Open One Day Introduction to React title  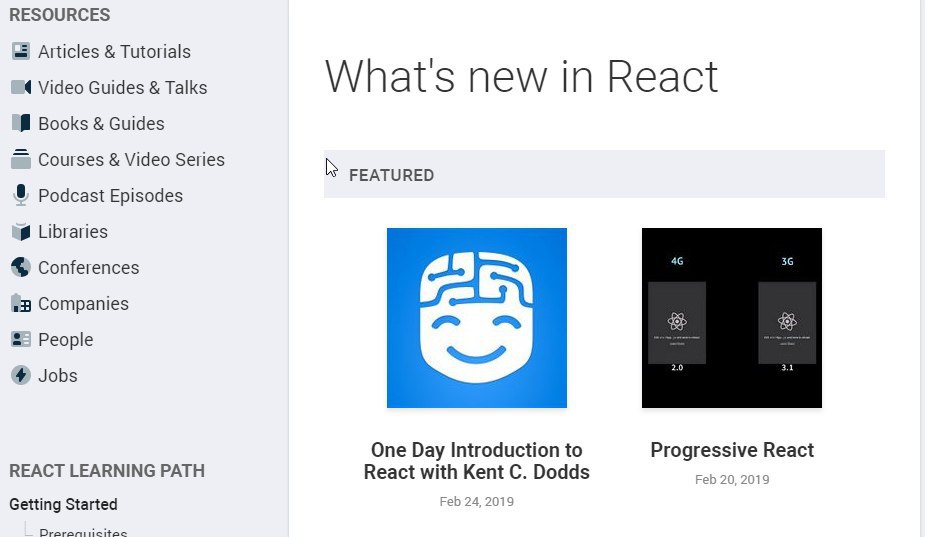coord(477,461)
